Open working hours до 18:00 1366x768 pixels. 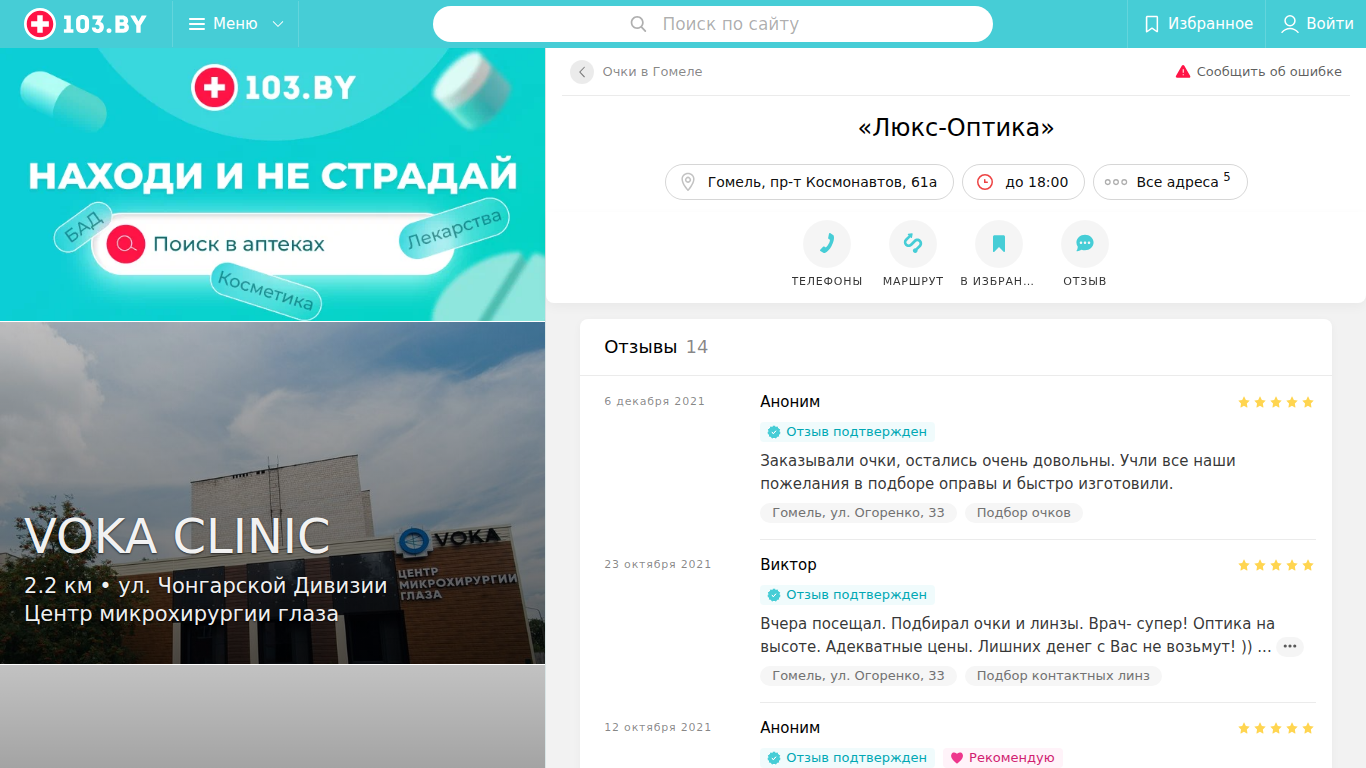(x=1023, y=182)
